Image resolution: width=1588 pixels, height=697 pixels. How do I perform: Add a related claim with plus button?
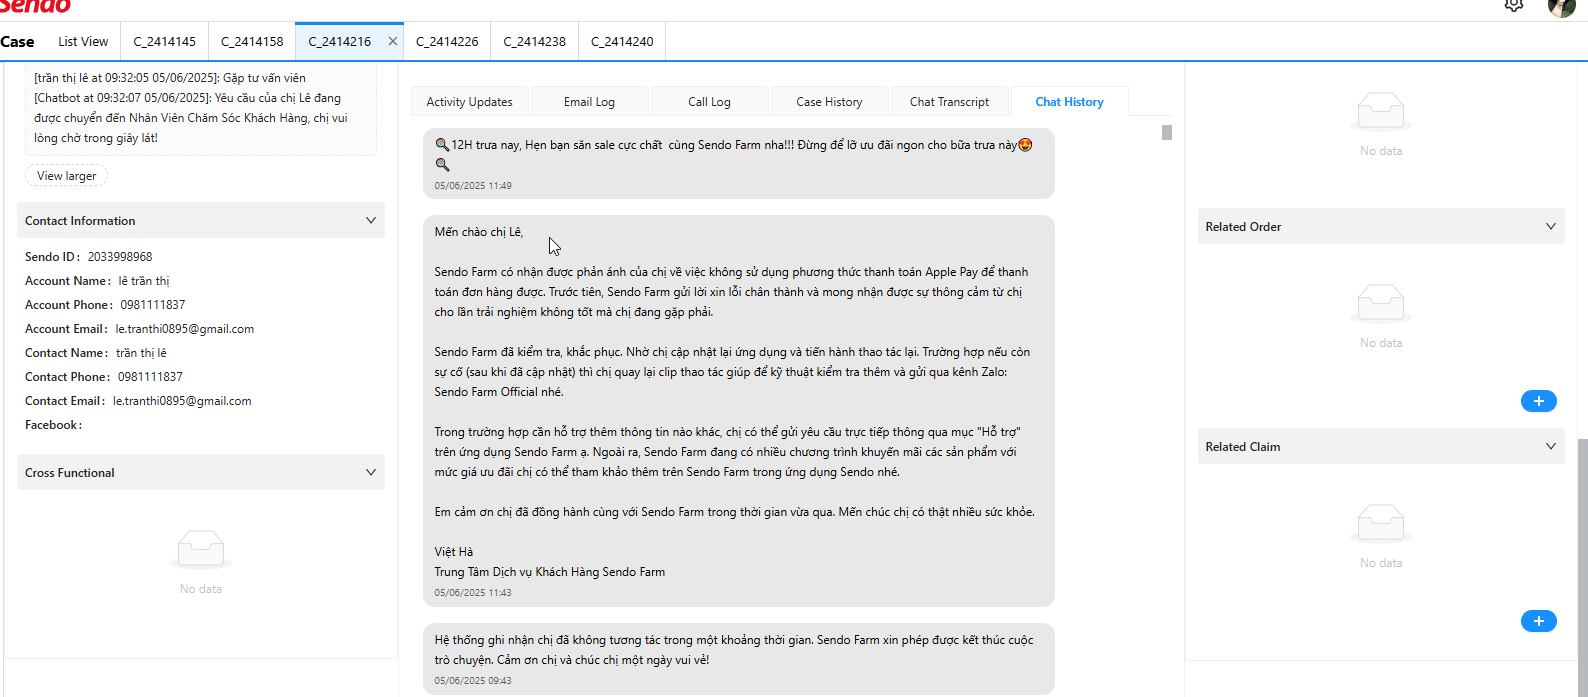pyautogui.click(x=1538, y=621)
